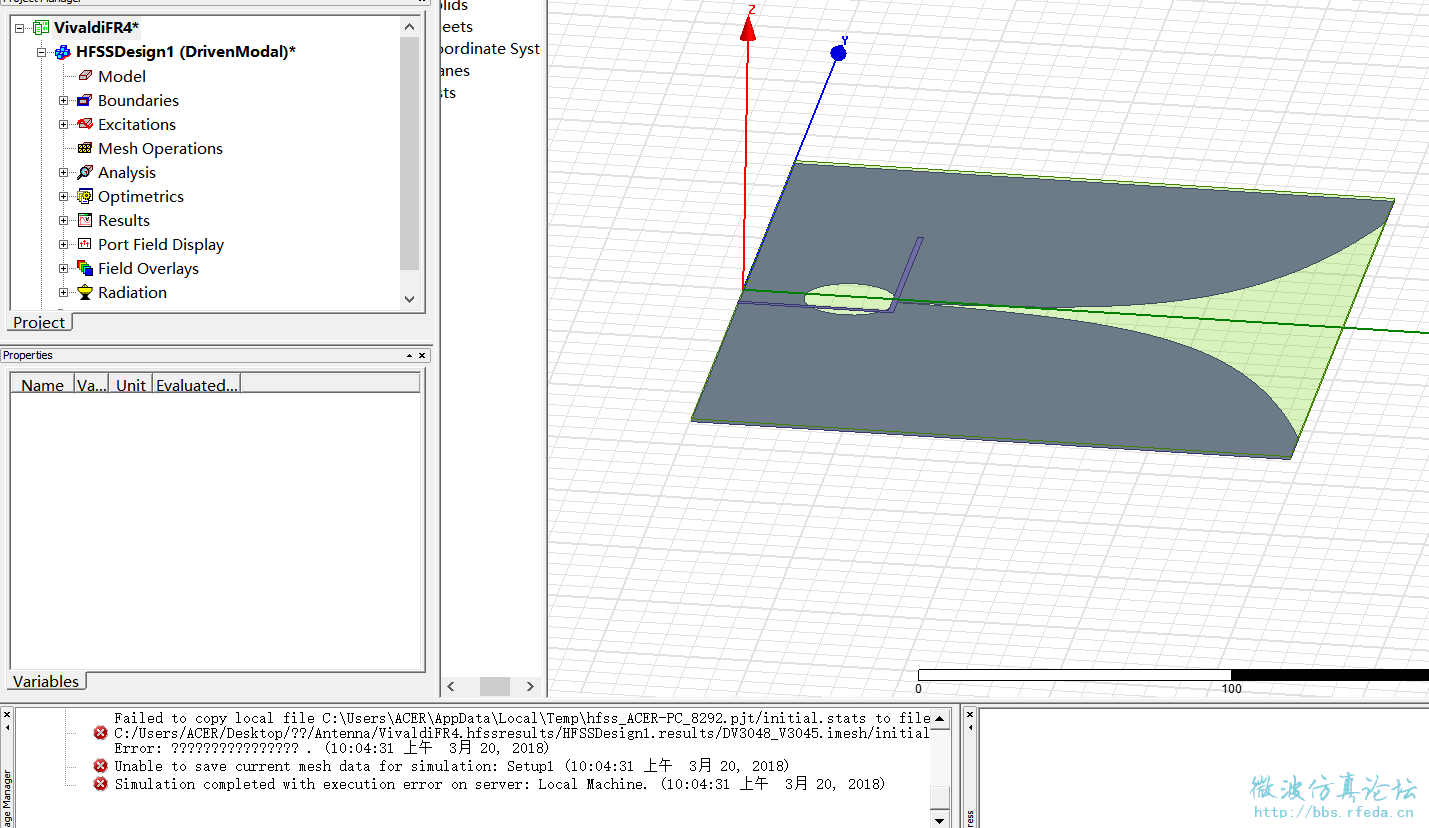The height and width of the screenshot is (828, 1429).
Task: Click the Evaluated... column header
Action: pos(196,385)
